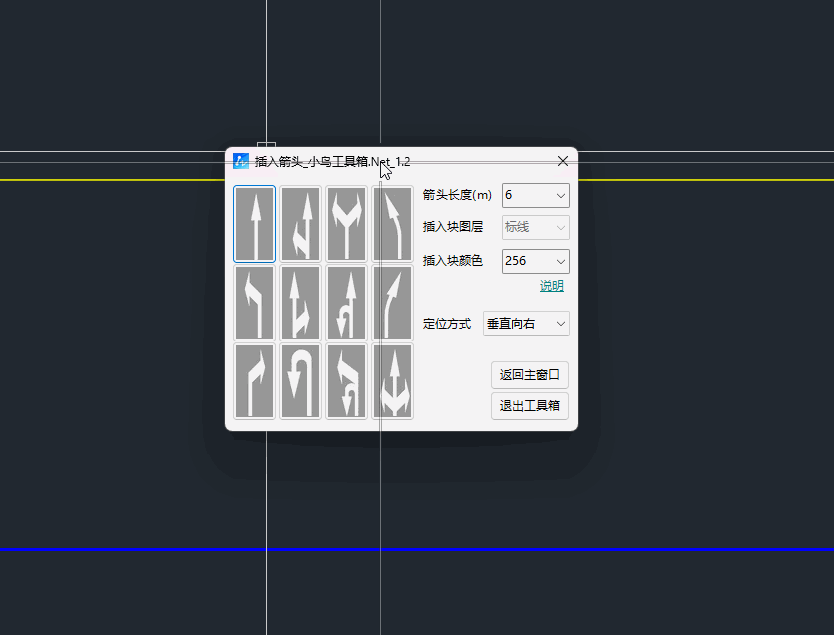Open the 定位方式 dropdown showing 垂直向右
Image resolution: width=834 pixels, height=635 pixels.
click(x=526, y=323)
